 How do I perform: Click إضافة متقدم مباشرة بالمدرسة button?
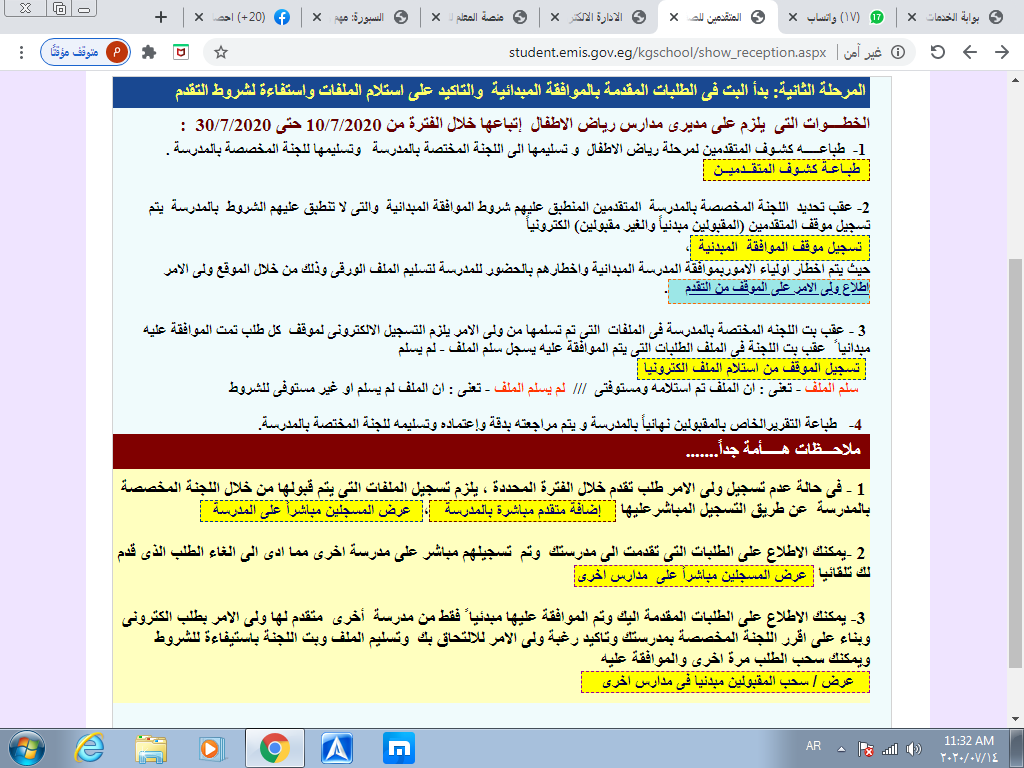(522, 511)
